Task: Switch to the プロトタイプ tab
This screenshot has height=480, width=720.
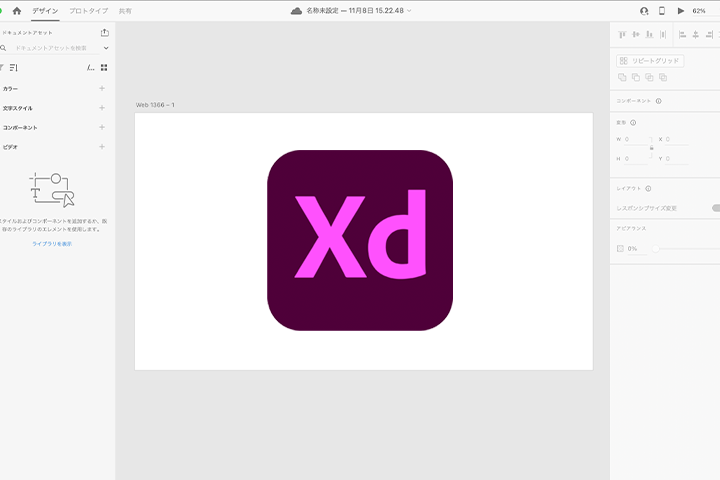Action: point(88,11)
